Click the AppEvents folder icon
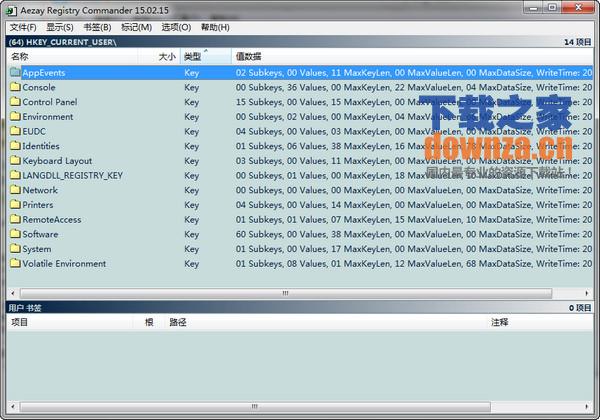Screen dimensions: 600x420 pos(15,72)
